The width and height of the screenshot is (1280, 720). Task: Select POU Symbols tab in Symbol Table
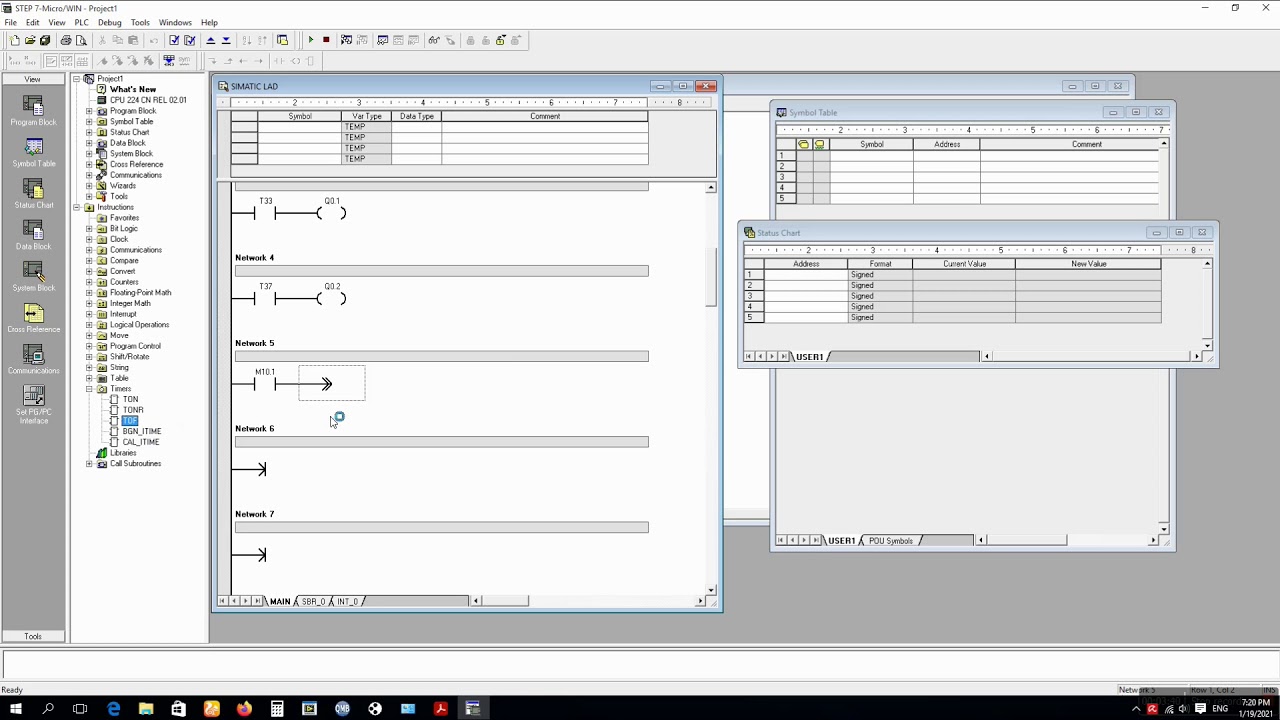pos(890,541)
